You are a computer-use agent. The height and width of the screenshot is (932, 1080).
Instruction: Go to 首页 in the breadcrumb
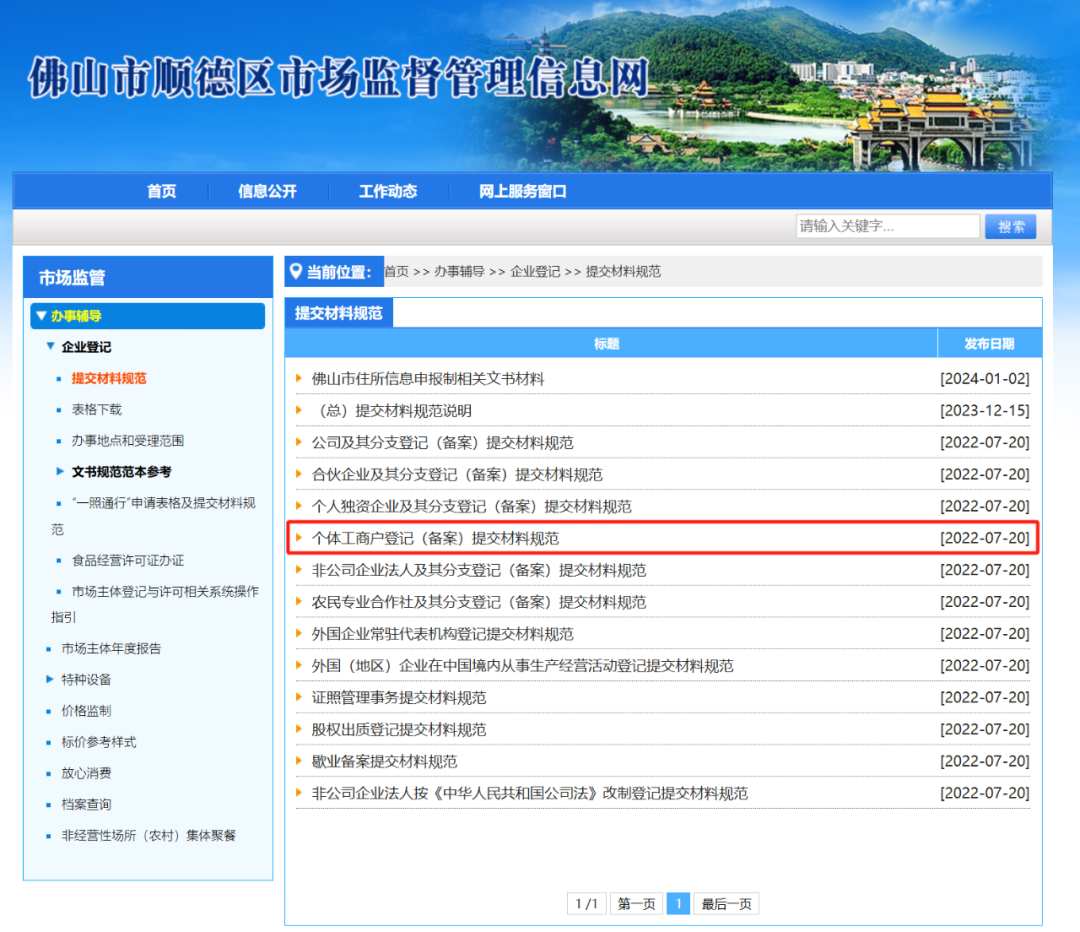(x=396, y=271)
